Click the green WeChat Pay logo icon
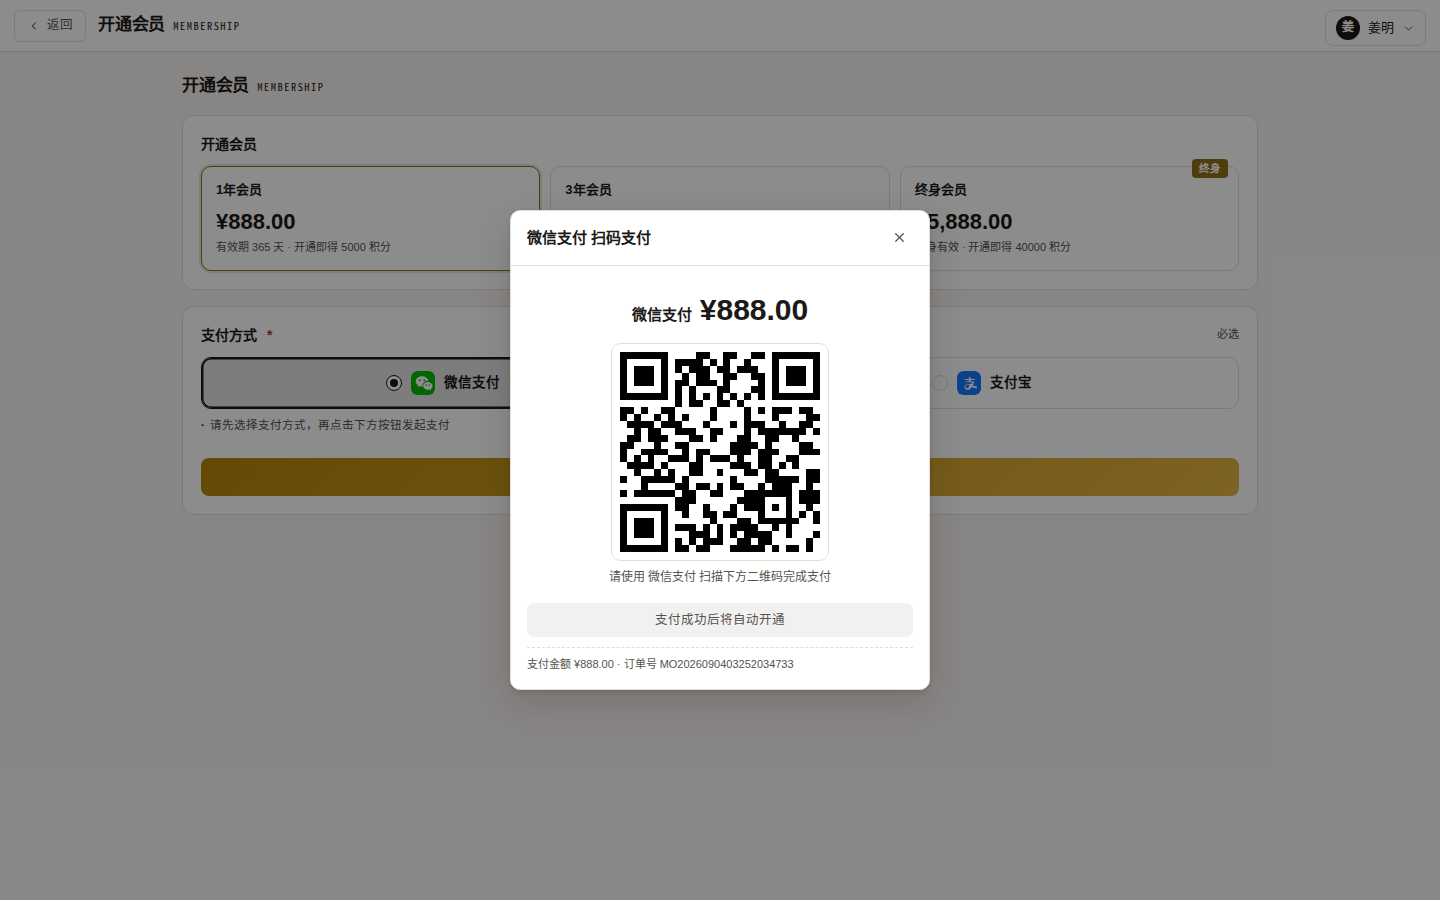This screenshot has width=1440, height=900. click(423, 383)
